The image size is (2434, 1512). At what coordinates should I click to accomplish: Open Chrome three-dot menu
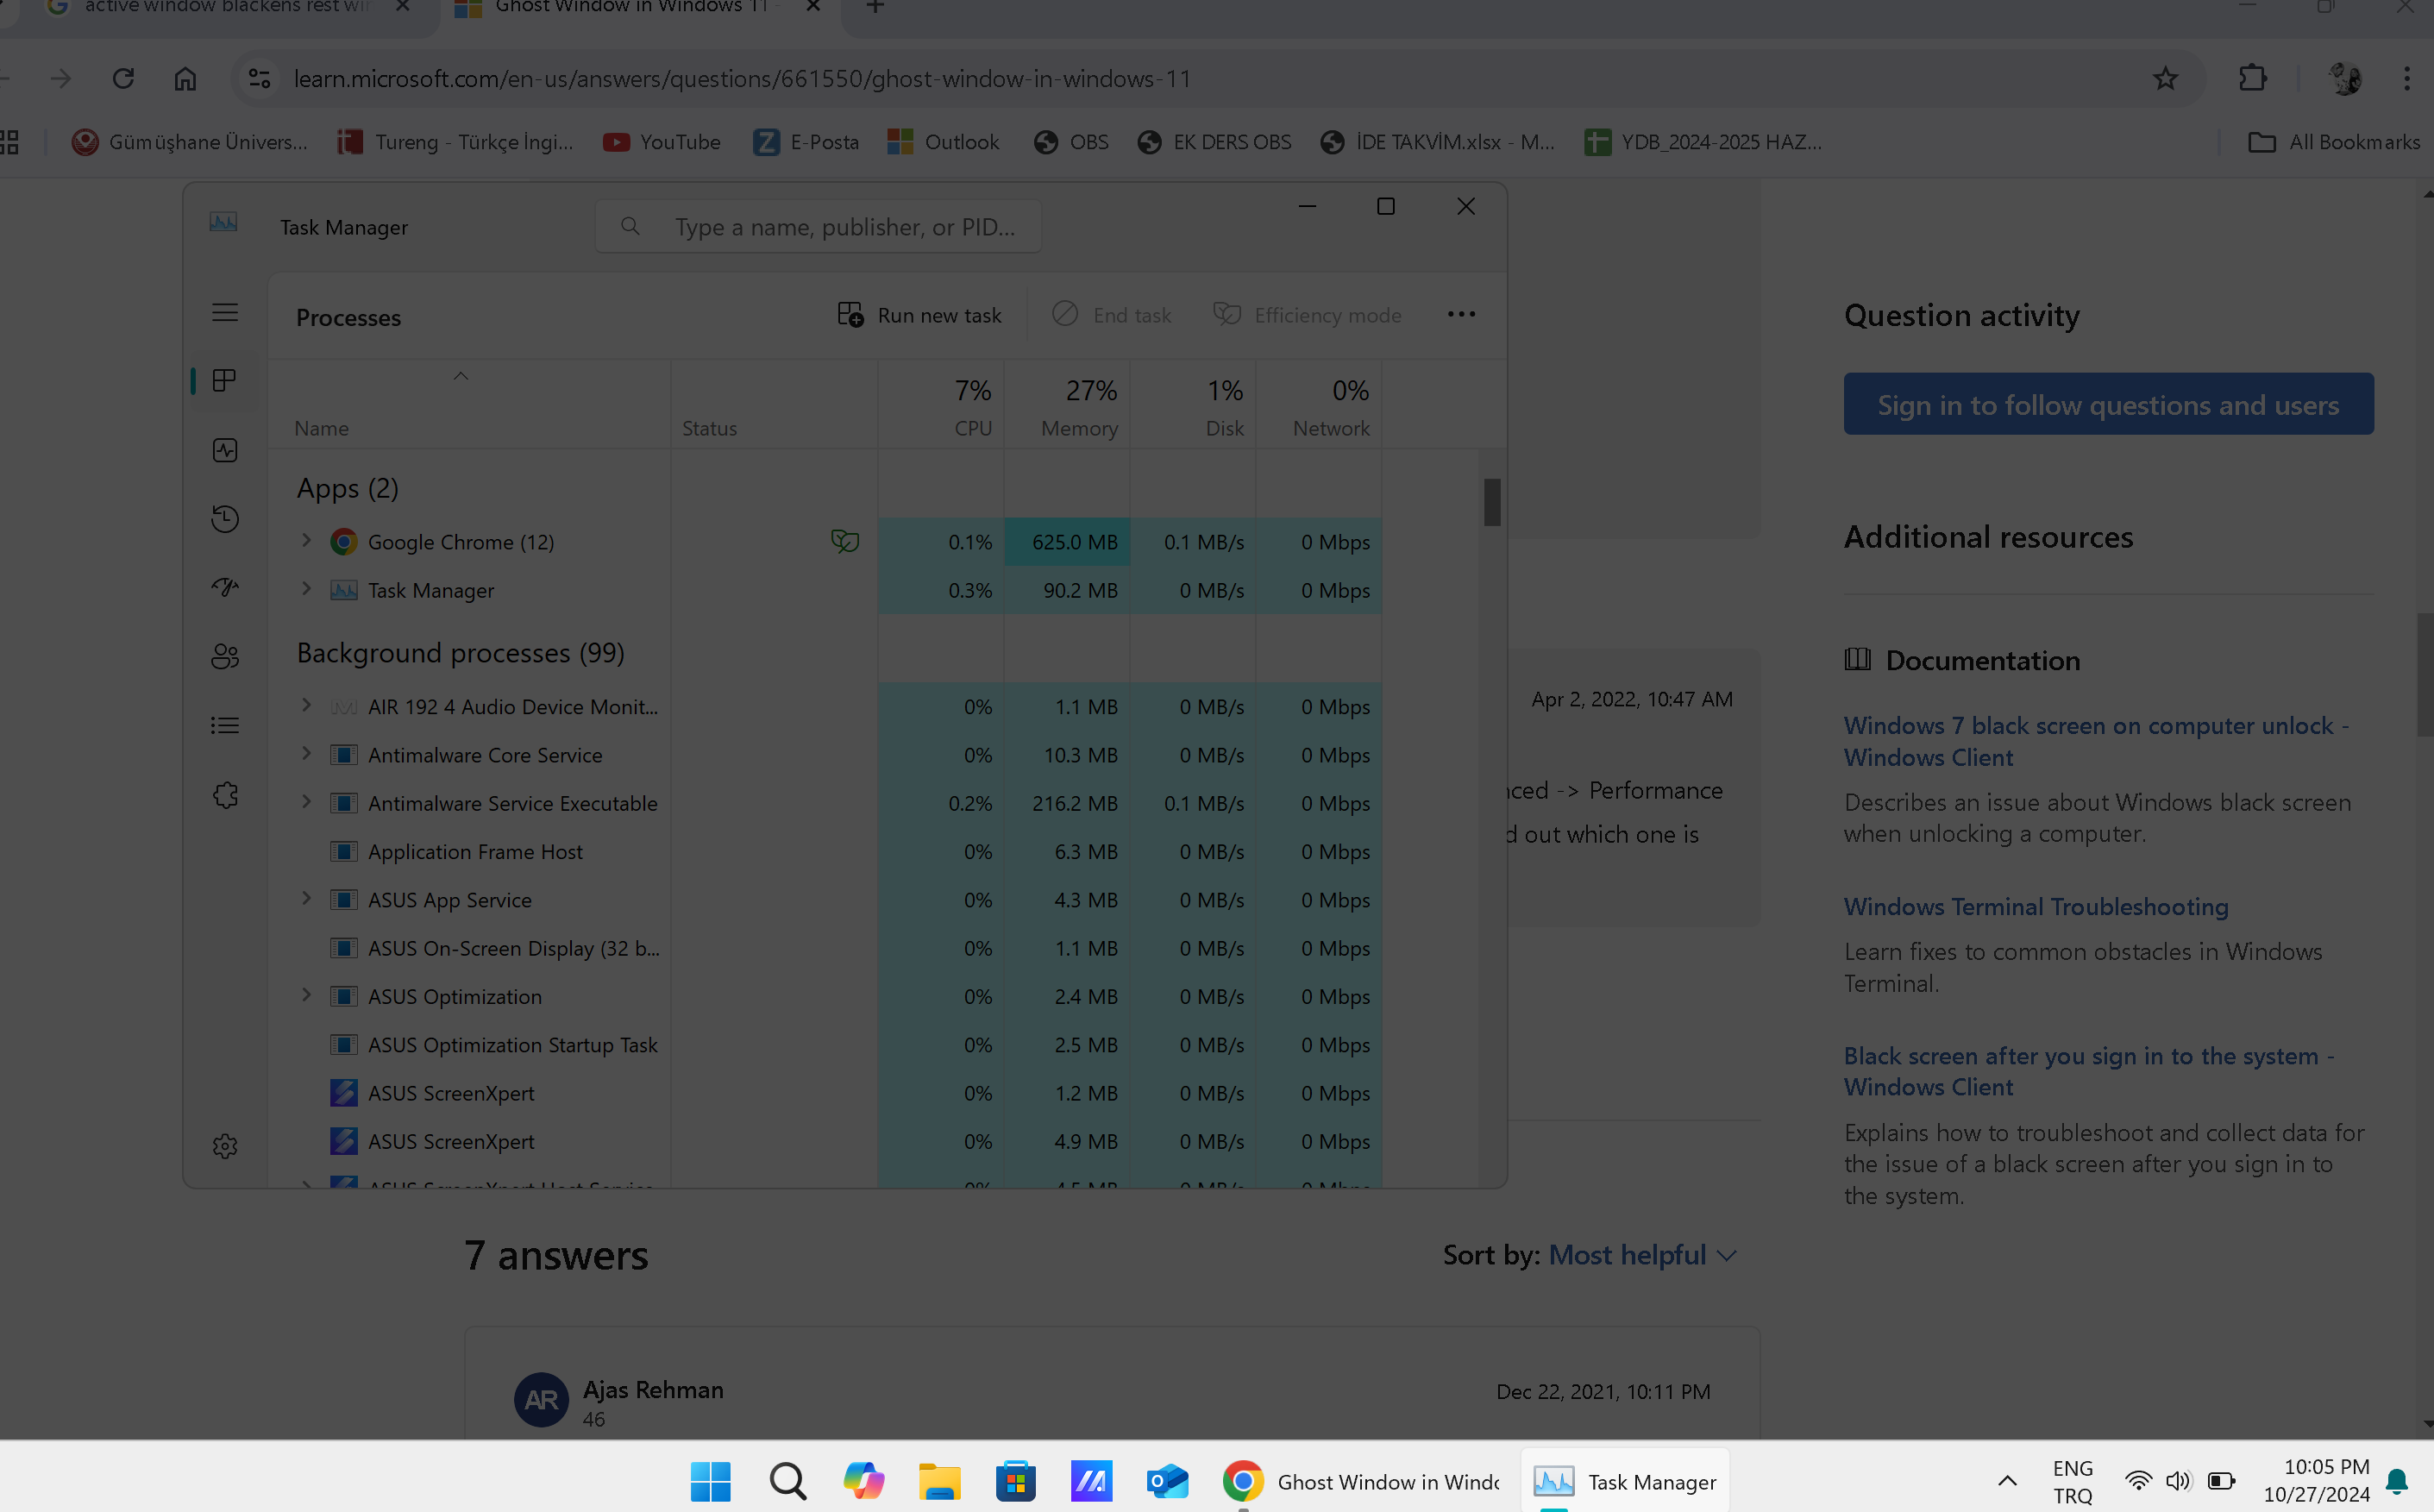[x=2407, y=78]
